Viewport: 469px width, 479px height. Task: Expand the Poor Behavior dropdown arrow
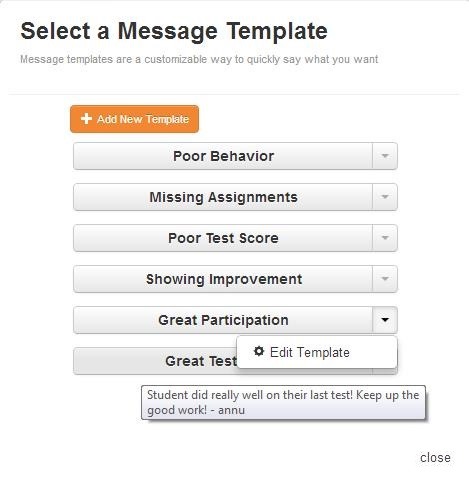click(x=385, y=156)
